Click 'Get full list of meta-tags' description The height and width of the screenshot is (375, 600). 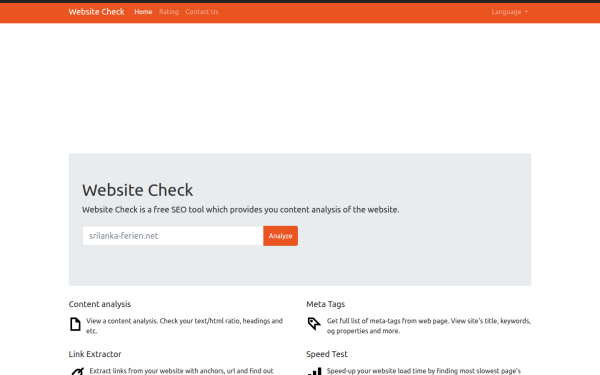429,326
